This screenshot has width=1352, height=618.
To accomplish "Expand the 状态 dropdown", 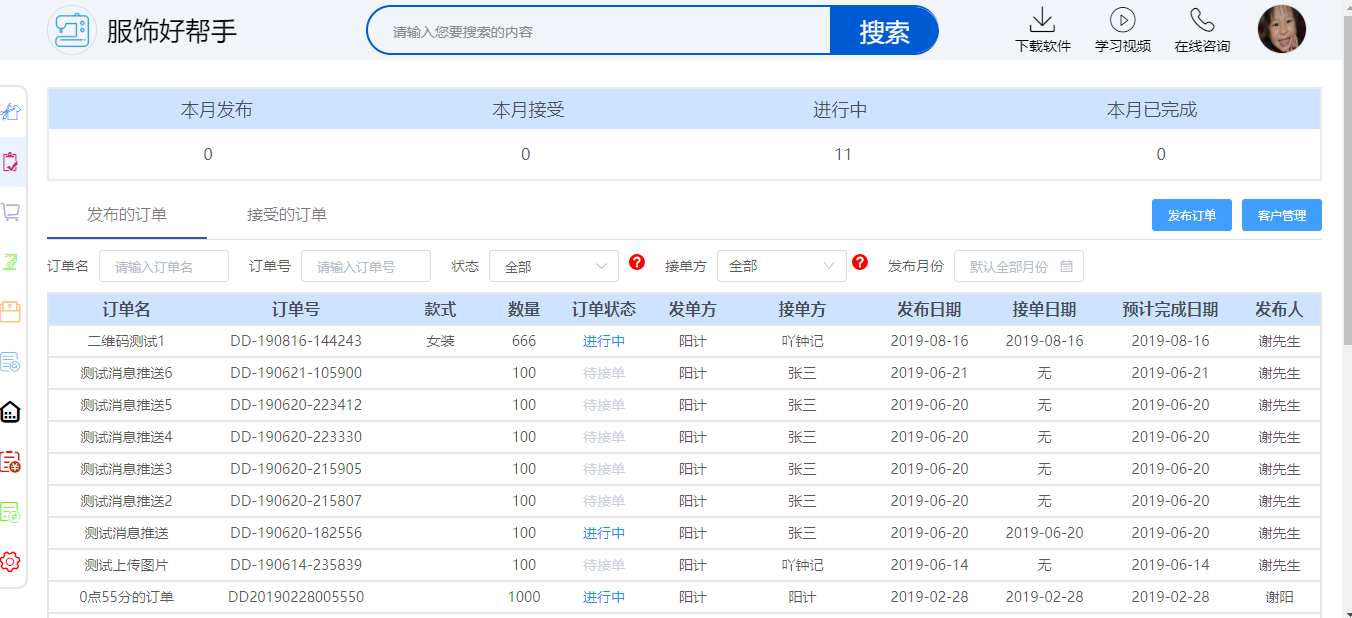I will pos(554,266).
